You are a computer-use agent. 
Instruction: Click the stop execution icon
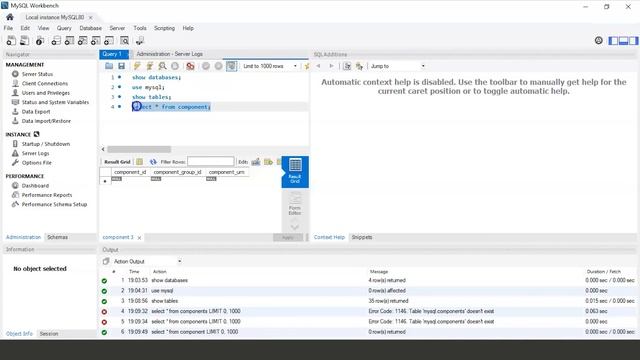(175, 66)
